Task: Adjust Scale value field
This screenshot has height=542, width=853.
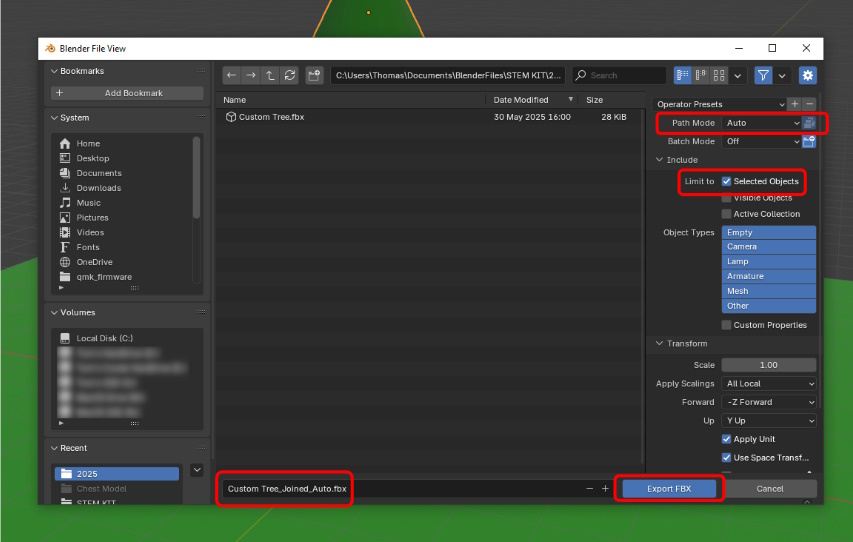Action: pyautogui.click(x=769, y=365)
